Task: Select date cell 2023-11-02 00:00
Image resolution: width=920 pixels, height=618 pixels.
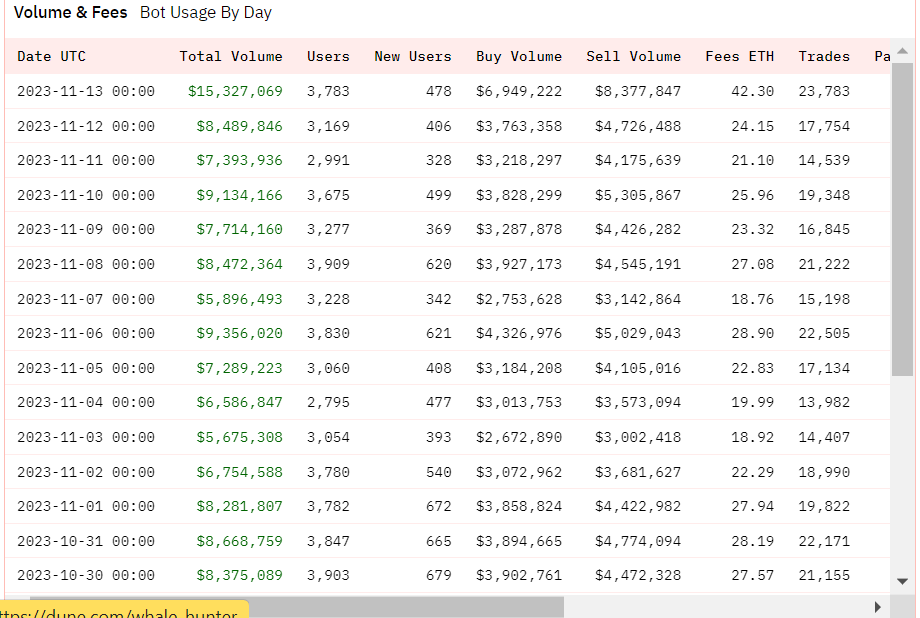Action: [x=86, y=472]
